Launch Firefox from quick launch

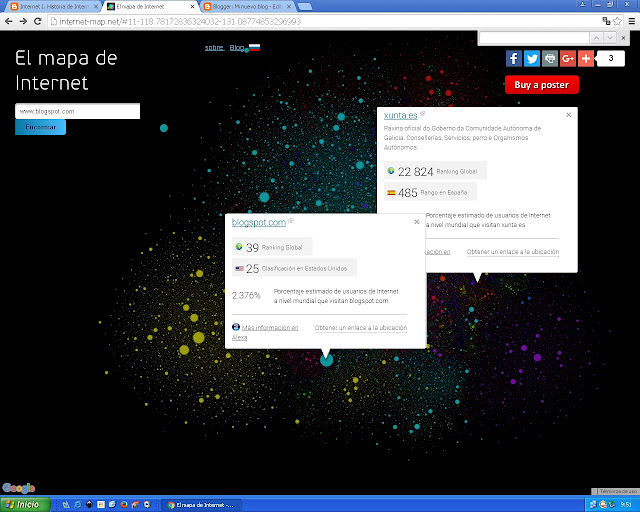point(124,505)
